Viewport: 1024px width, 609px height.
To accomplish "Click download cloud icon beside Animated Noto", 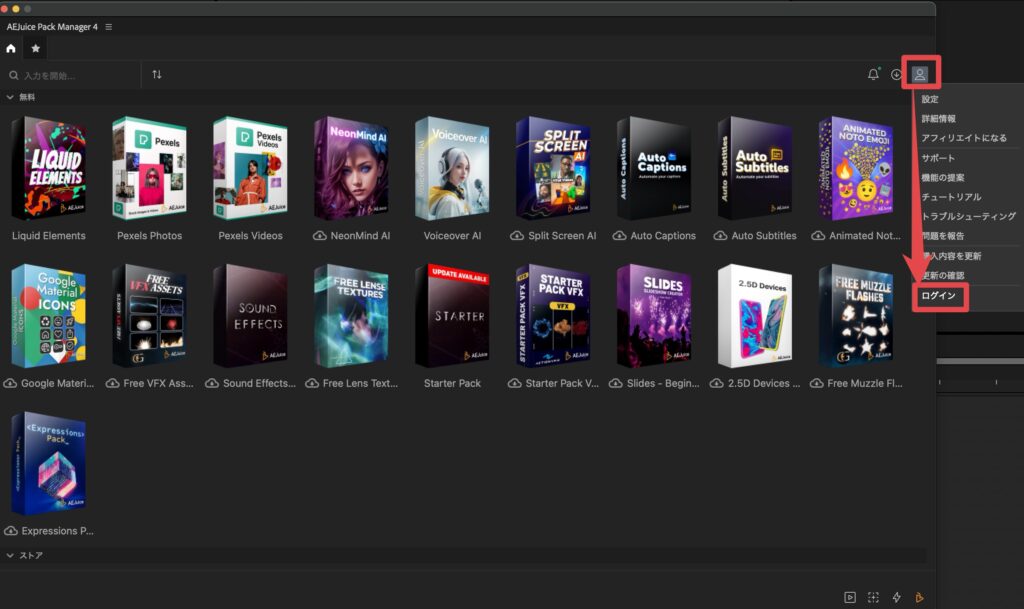I will pos(818,236).
